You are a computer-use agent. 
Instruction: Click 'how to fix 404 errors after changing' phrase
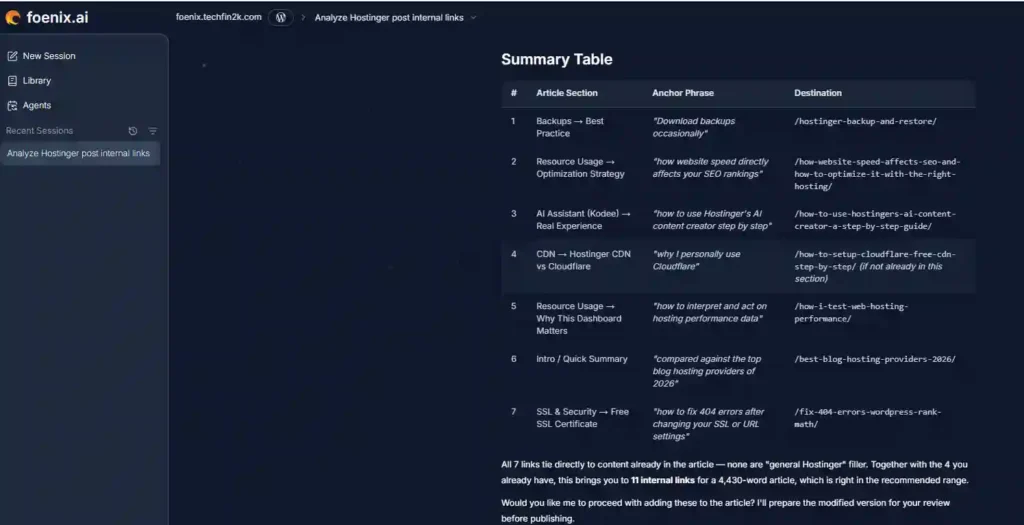tap(709, 424)
